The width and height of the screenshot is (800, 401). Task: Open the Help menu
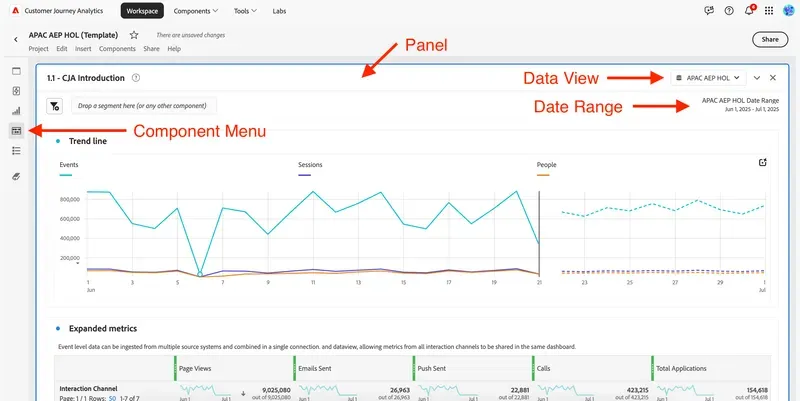(174, 49)
